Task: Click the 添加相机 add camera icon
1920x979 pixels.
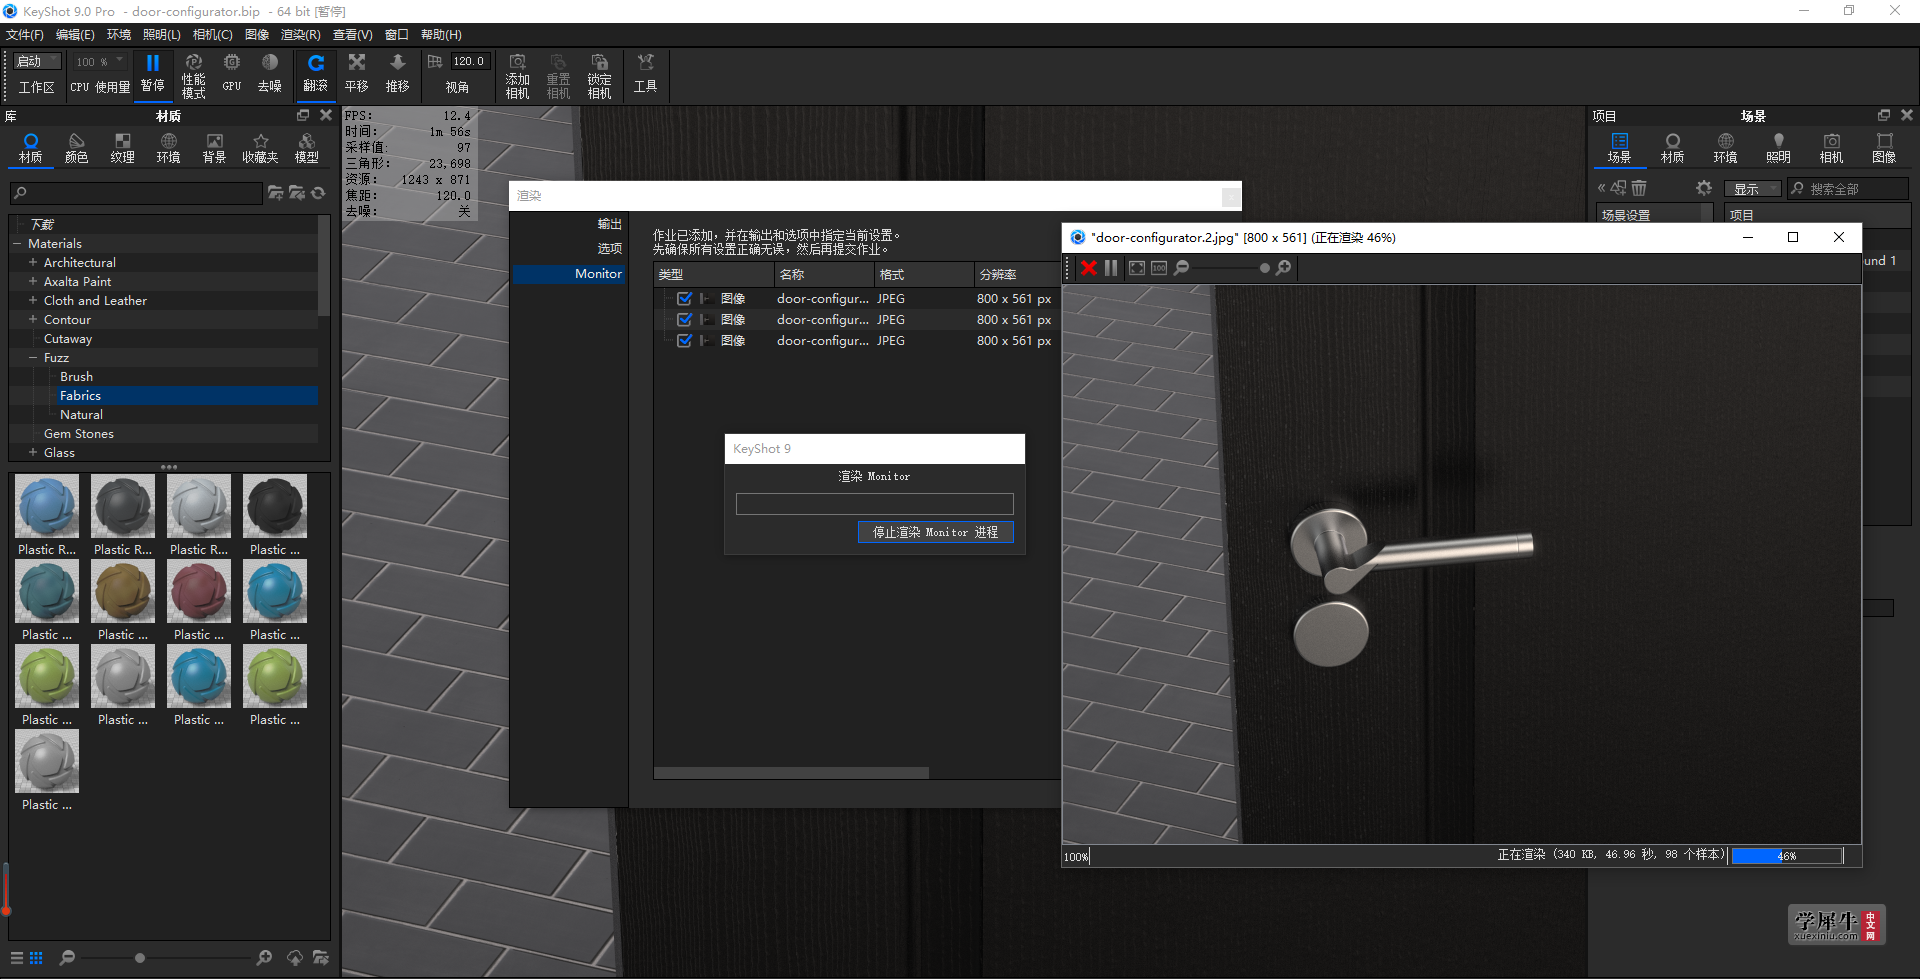Action: [x=518, y=62]
